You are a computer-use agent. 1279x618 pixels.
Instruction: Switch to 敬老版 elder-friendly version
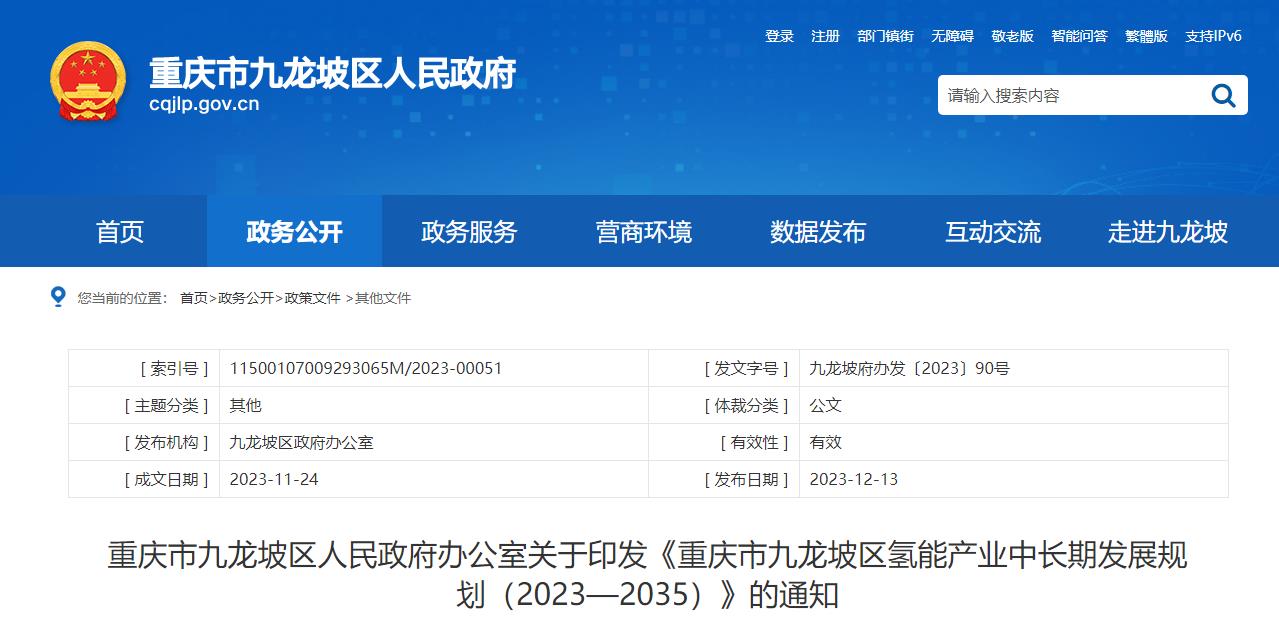tap(1012, 36)
